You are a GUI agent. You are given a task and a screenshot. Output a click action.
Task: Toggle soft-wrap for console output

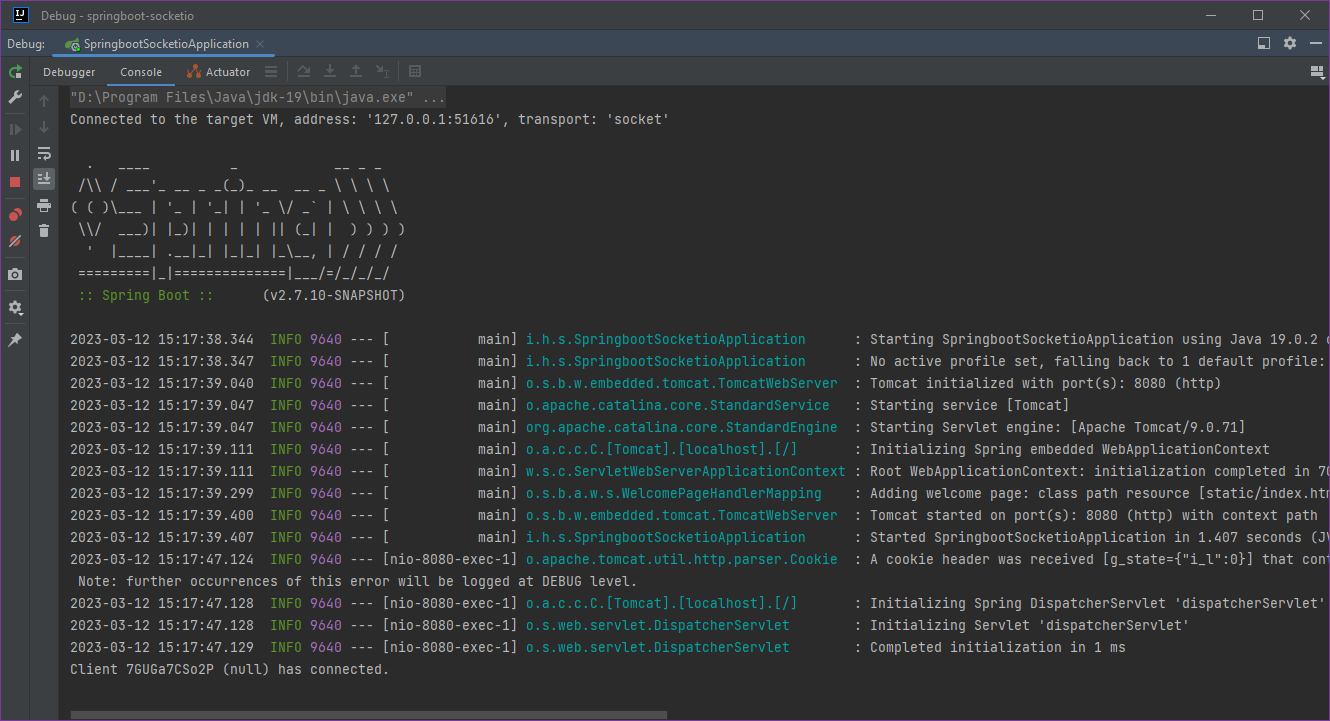click(x=44, y=154)
